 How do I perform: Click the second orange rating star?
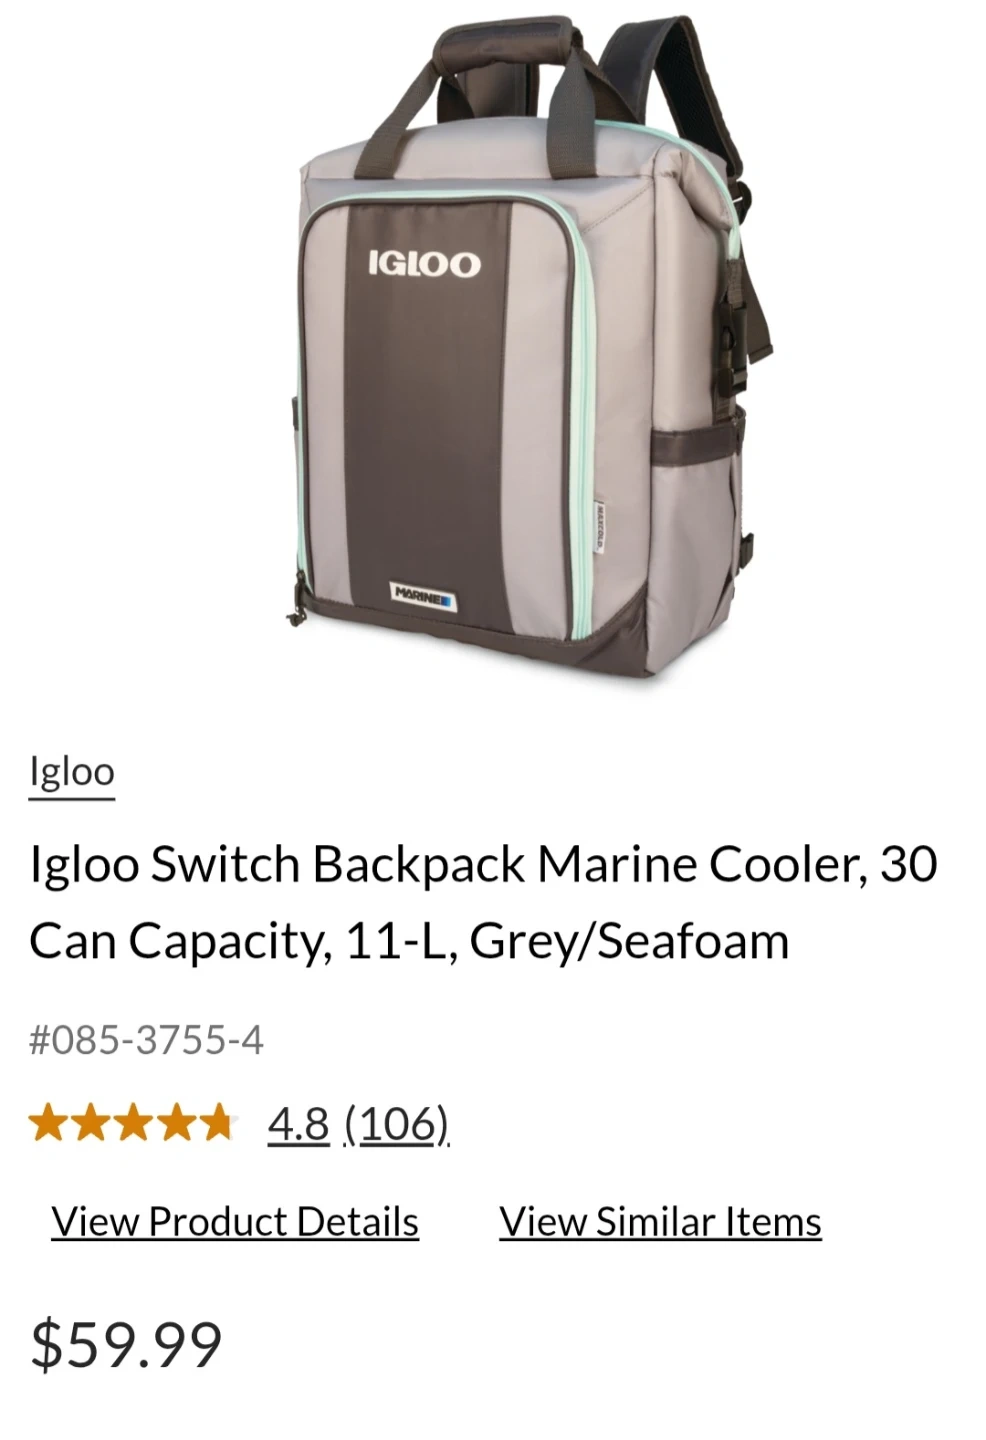coord(90,1123)
